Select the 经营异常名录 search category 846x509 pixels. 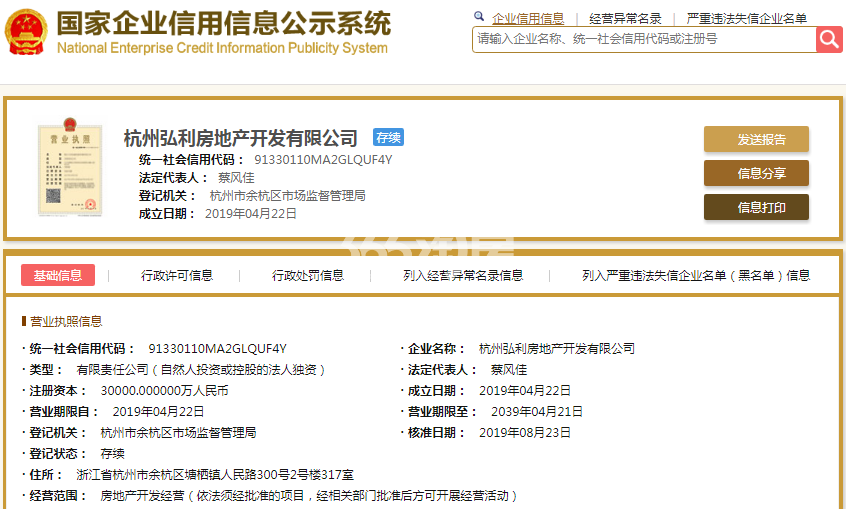[x=625, y=18]
